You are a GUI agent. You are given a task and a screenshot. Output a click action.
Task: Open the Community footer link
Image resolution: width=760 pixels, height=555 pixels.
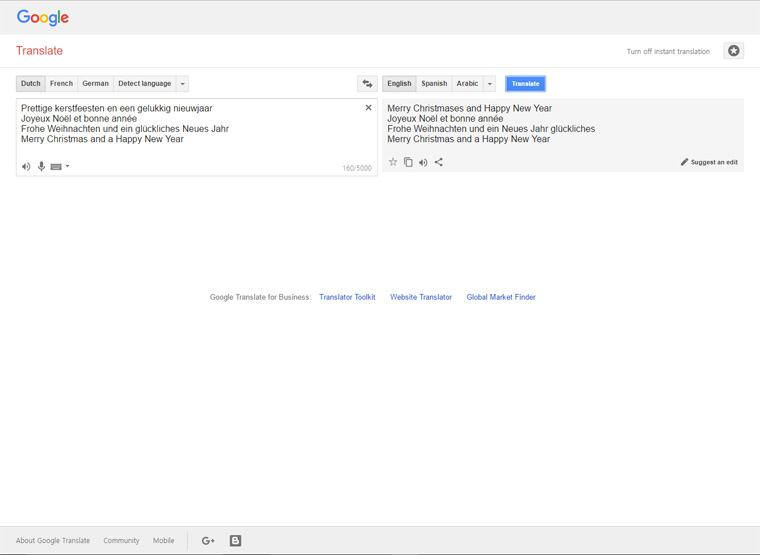pyautogui.click(x=121, y=540)
